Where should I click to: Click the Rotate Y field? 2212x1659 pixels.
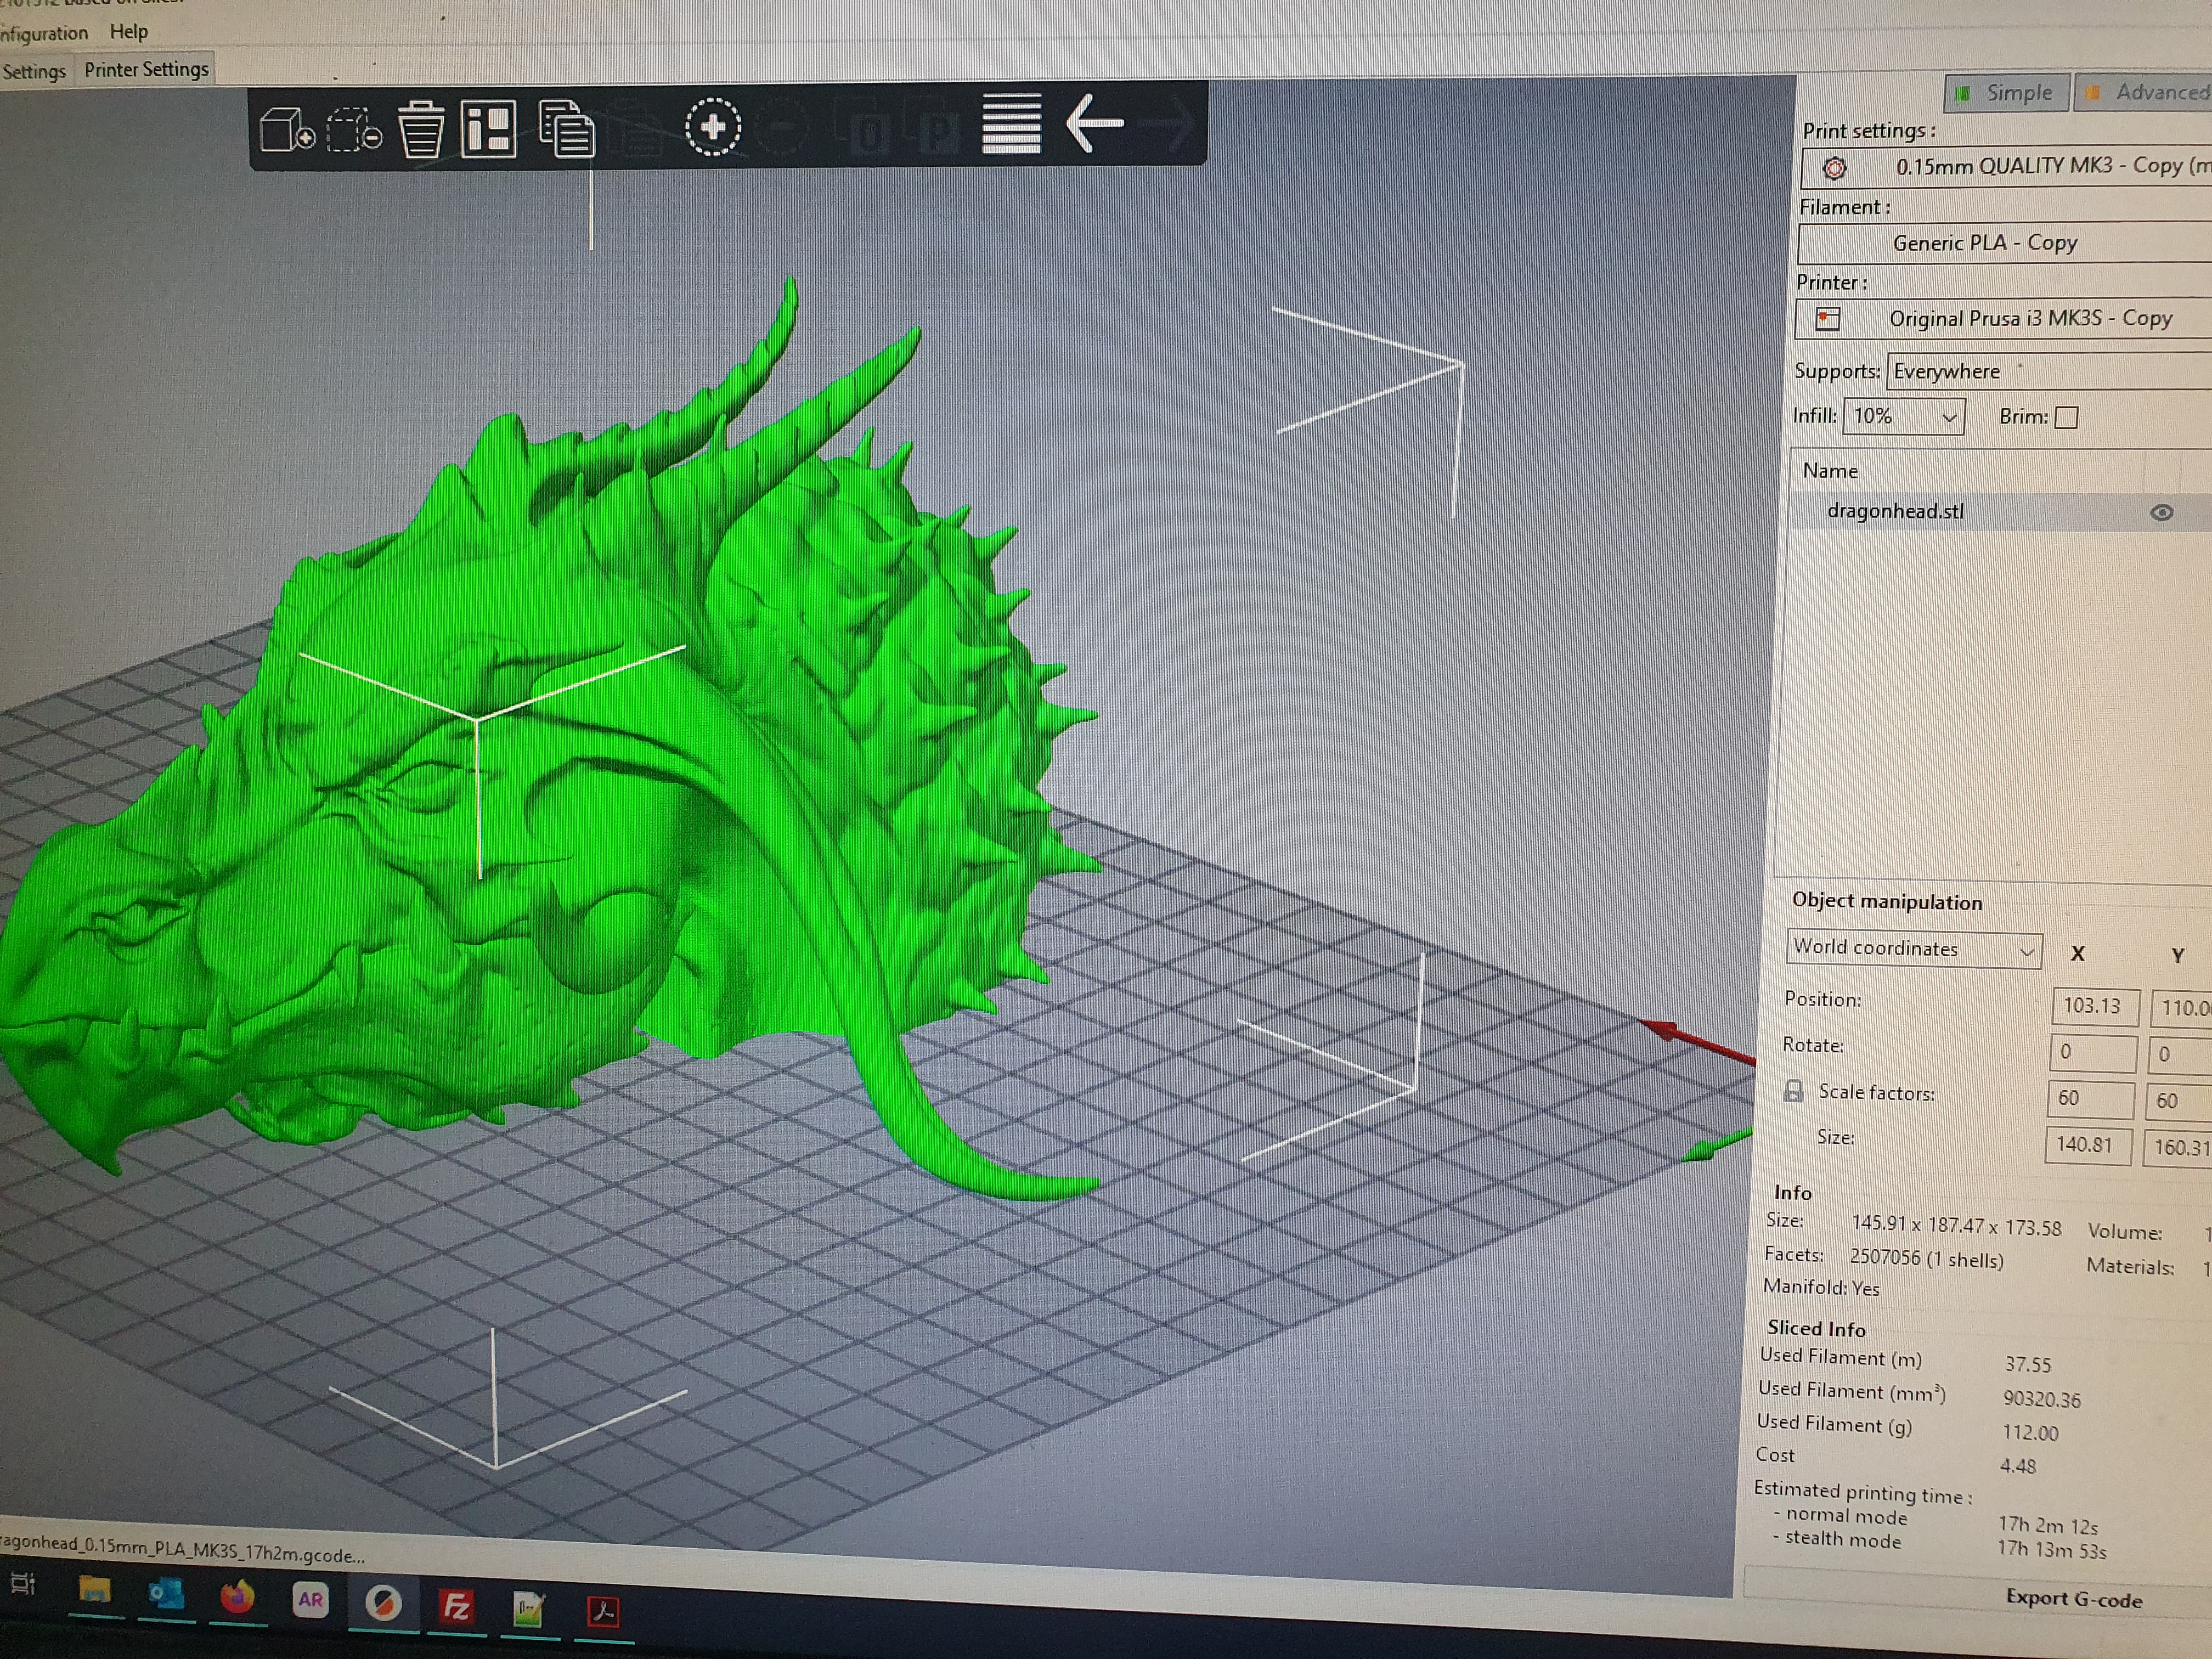tap(2179, 1054)
